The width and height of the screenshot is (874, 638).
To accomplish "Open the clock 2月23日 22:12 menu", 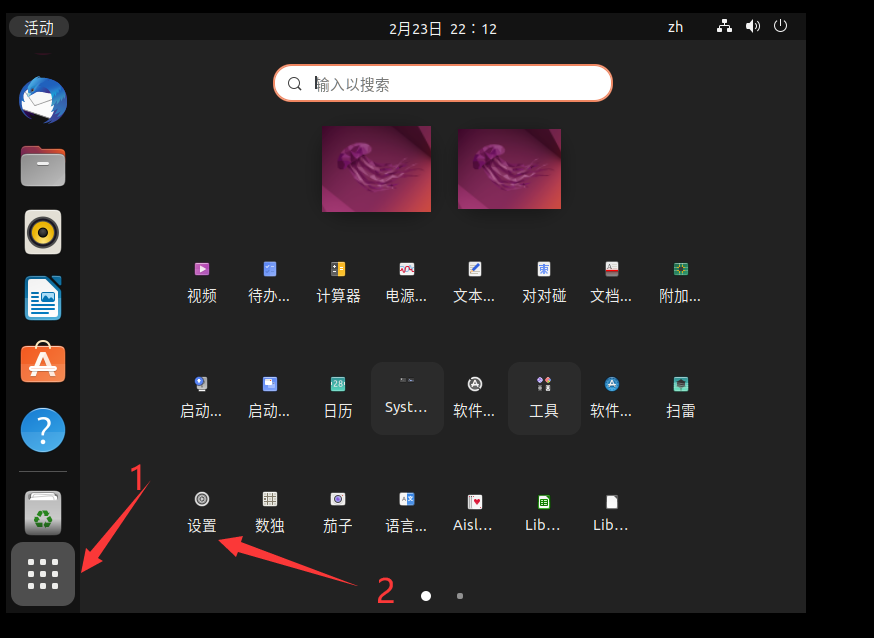I will click(x=443, y=28).
